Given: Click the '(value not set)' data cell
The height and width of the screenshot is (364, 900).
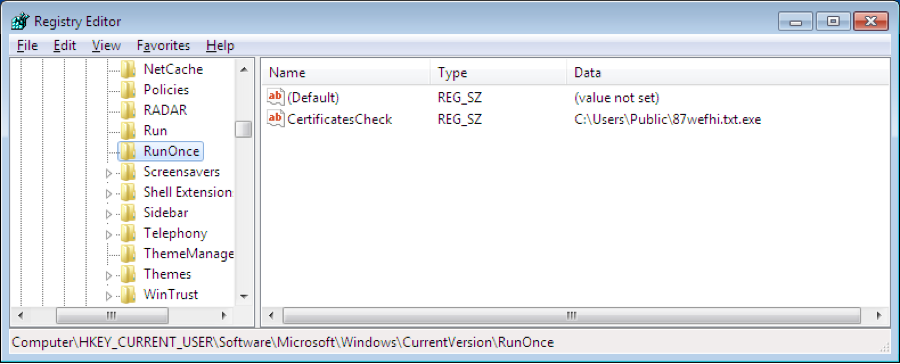Looking at the screenshot, I should [616, 98].
